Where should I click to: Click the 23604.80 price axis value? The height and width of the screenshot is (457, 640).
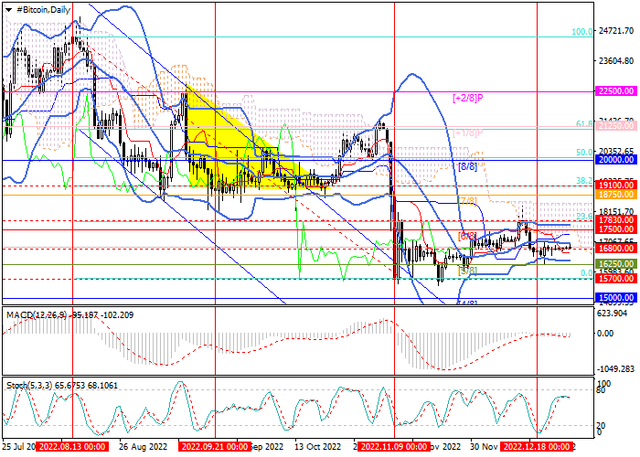tap(616, 60)
